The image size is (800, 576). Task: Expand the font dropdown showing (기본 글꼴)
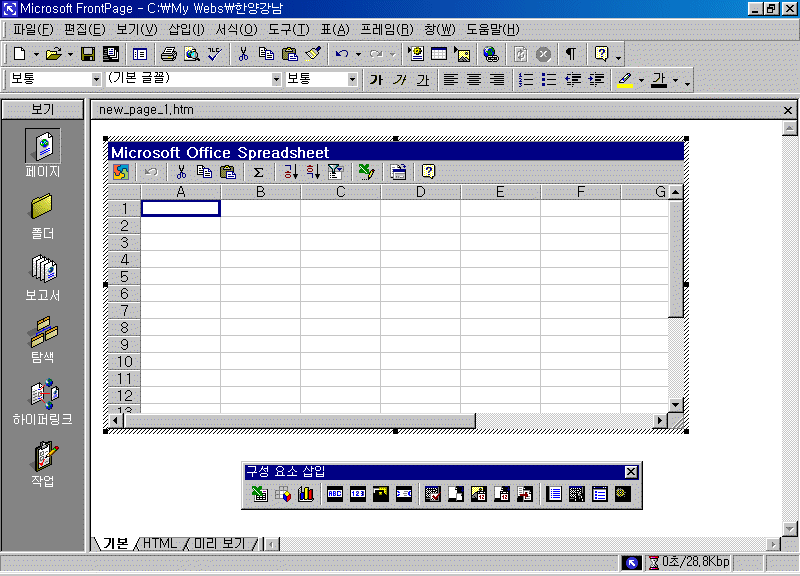(x=276, y=80)
